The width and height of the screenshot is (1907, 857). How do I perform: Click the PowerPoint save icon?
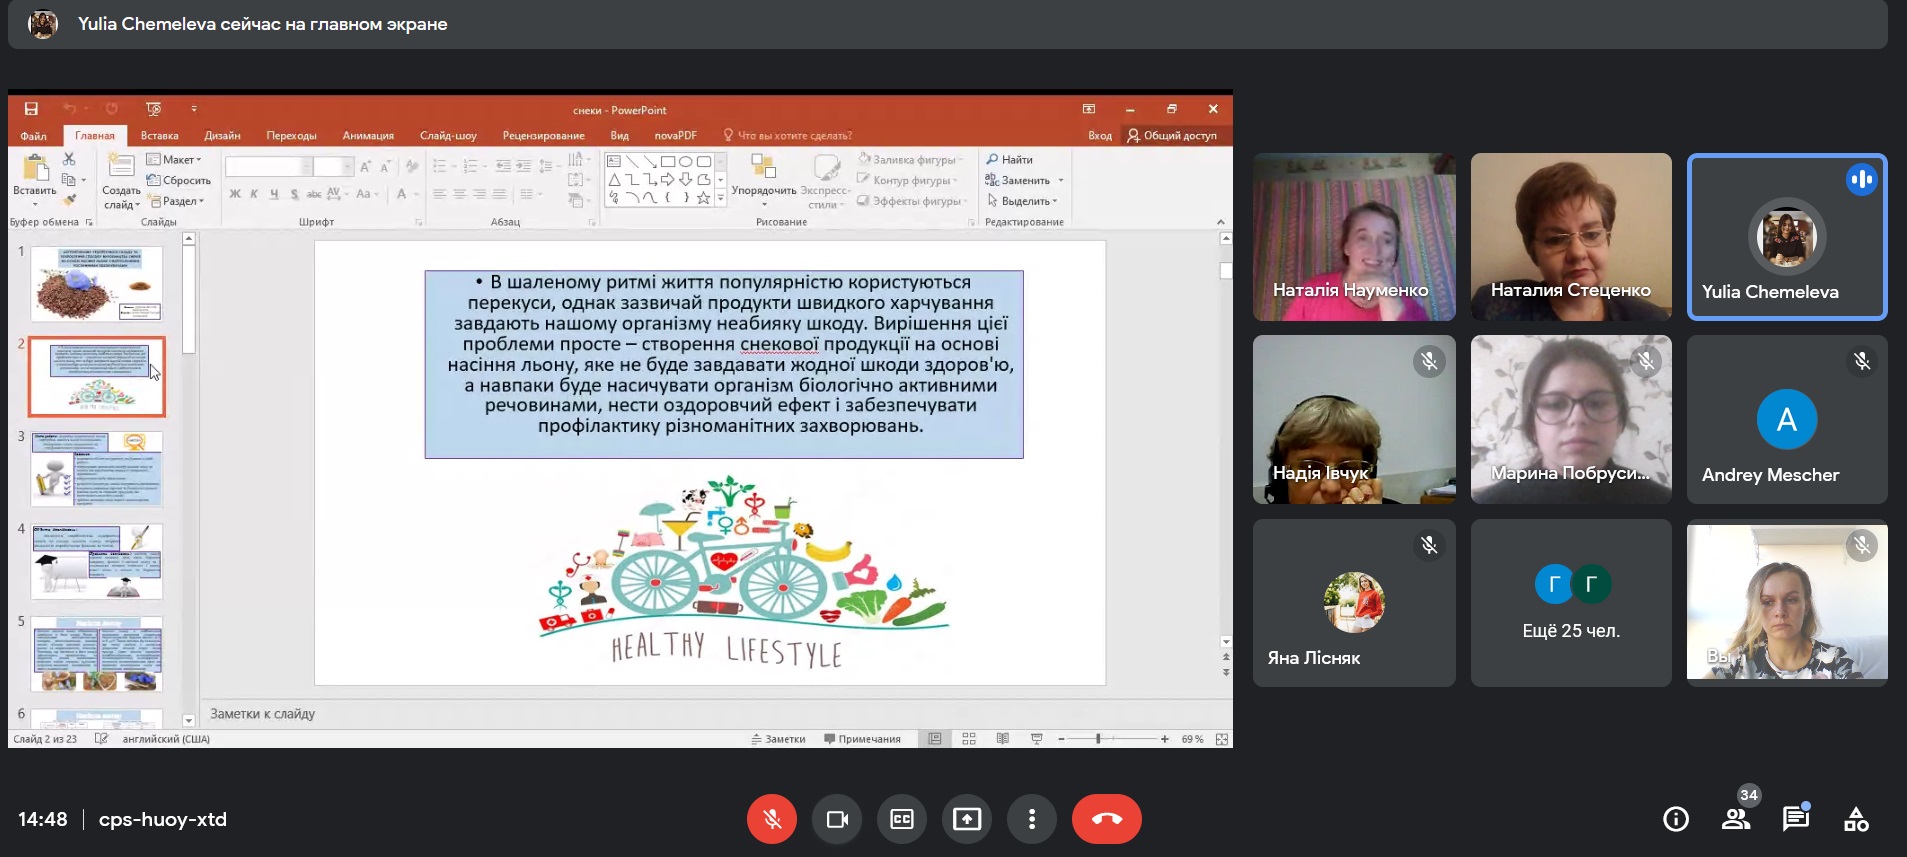(x=31, y=109)
